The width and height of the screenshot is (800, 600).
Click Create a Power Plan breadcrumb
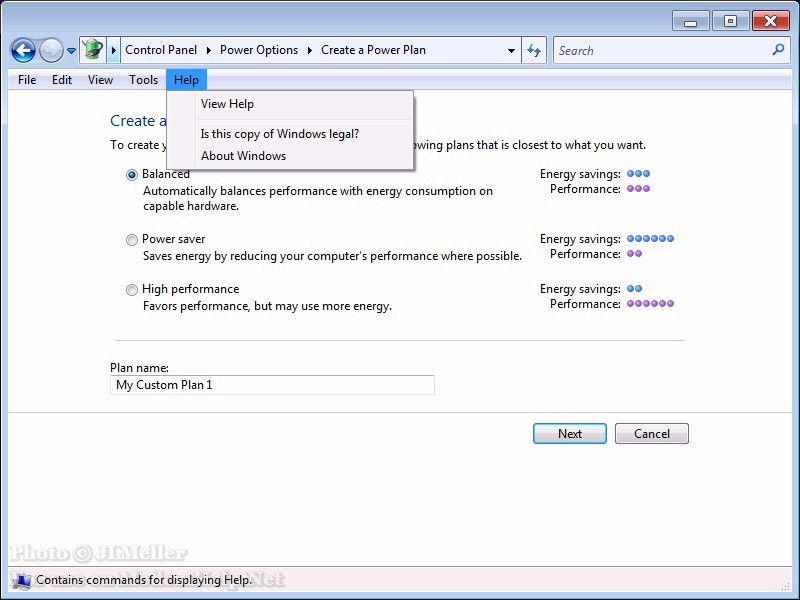pyautogui.click(x=373, y=50)
